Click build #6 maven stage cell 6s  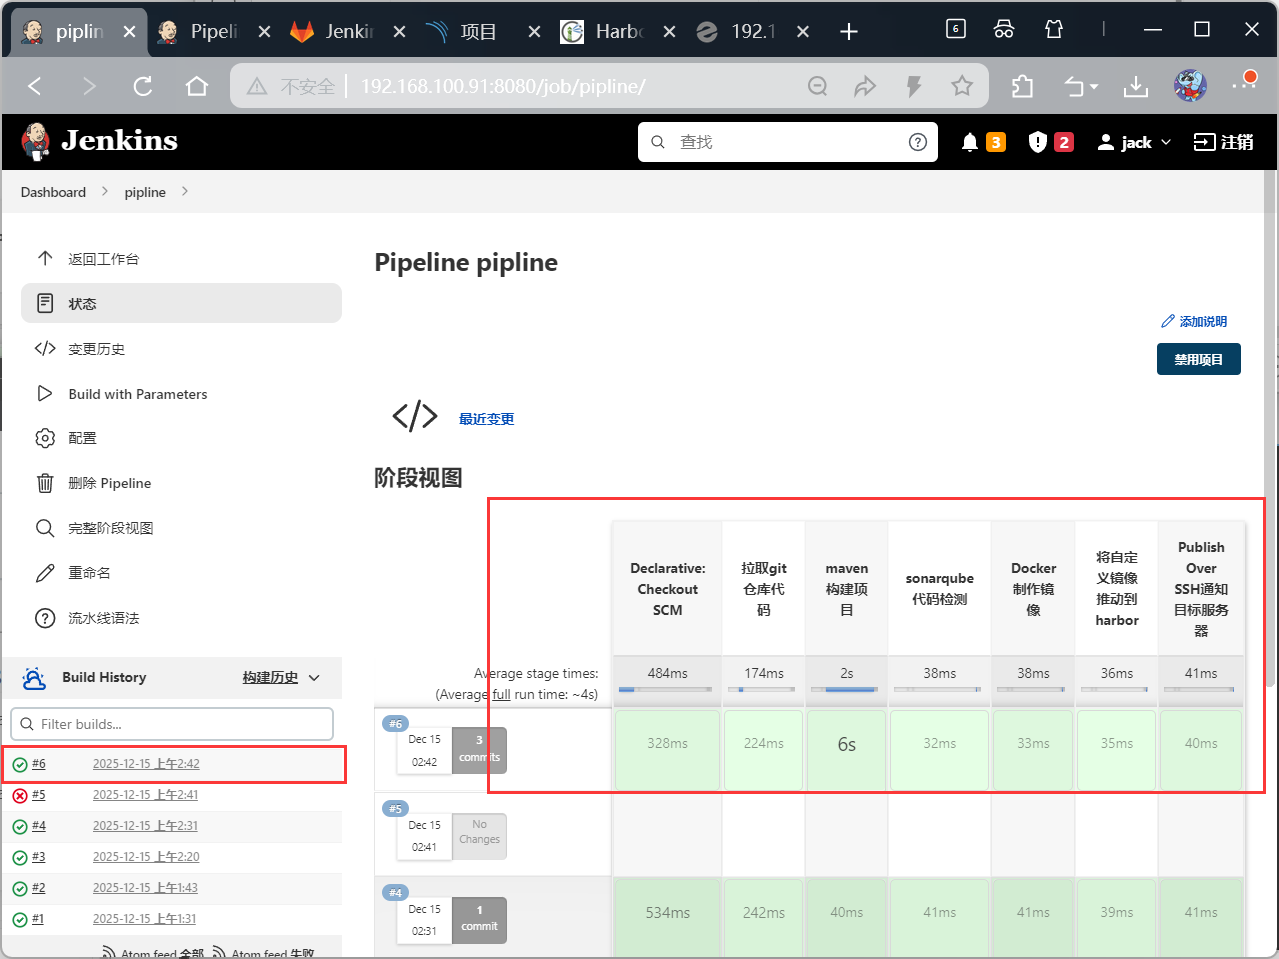(x=846, y=750)
